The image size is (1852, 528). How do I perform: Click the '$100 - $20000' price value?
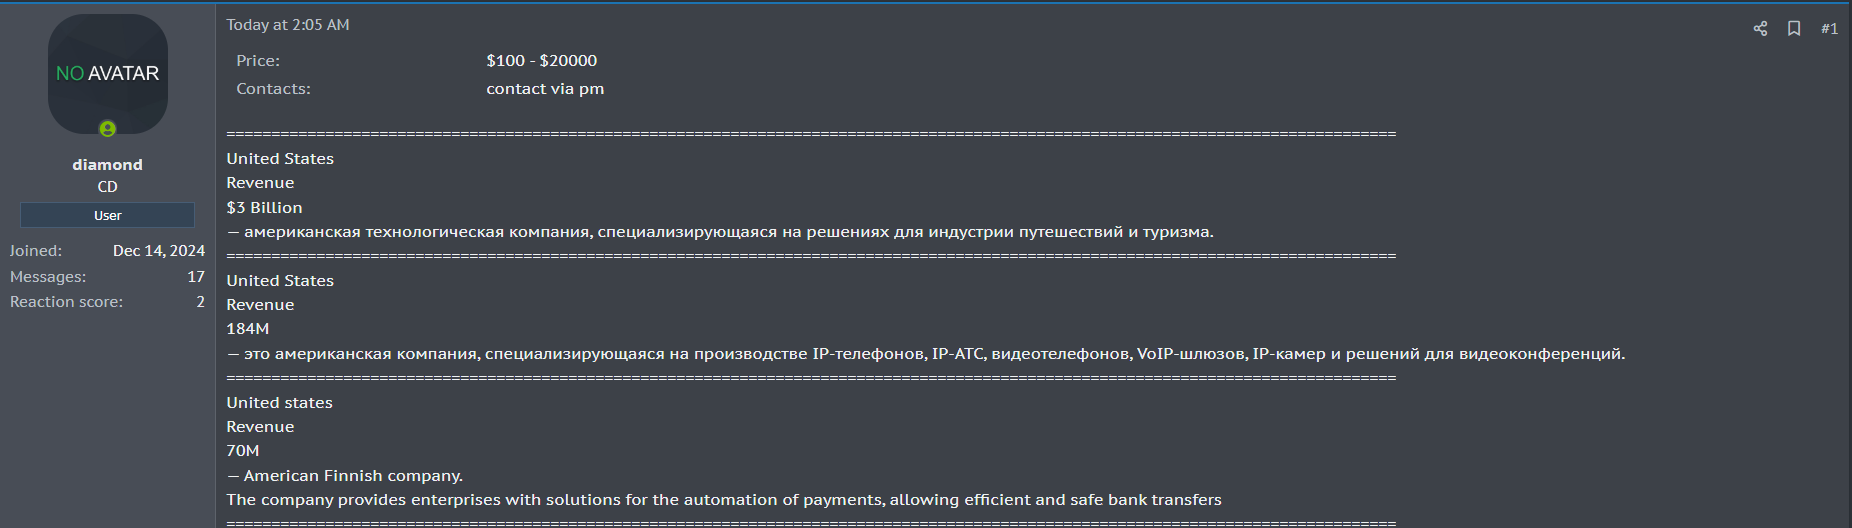click(542, 61)
